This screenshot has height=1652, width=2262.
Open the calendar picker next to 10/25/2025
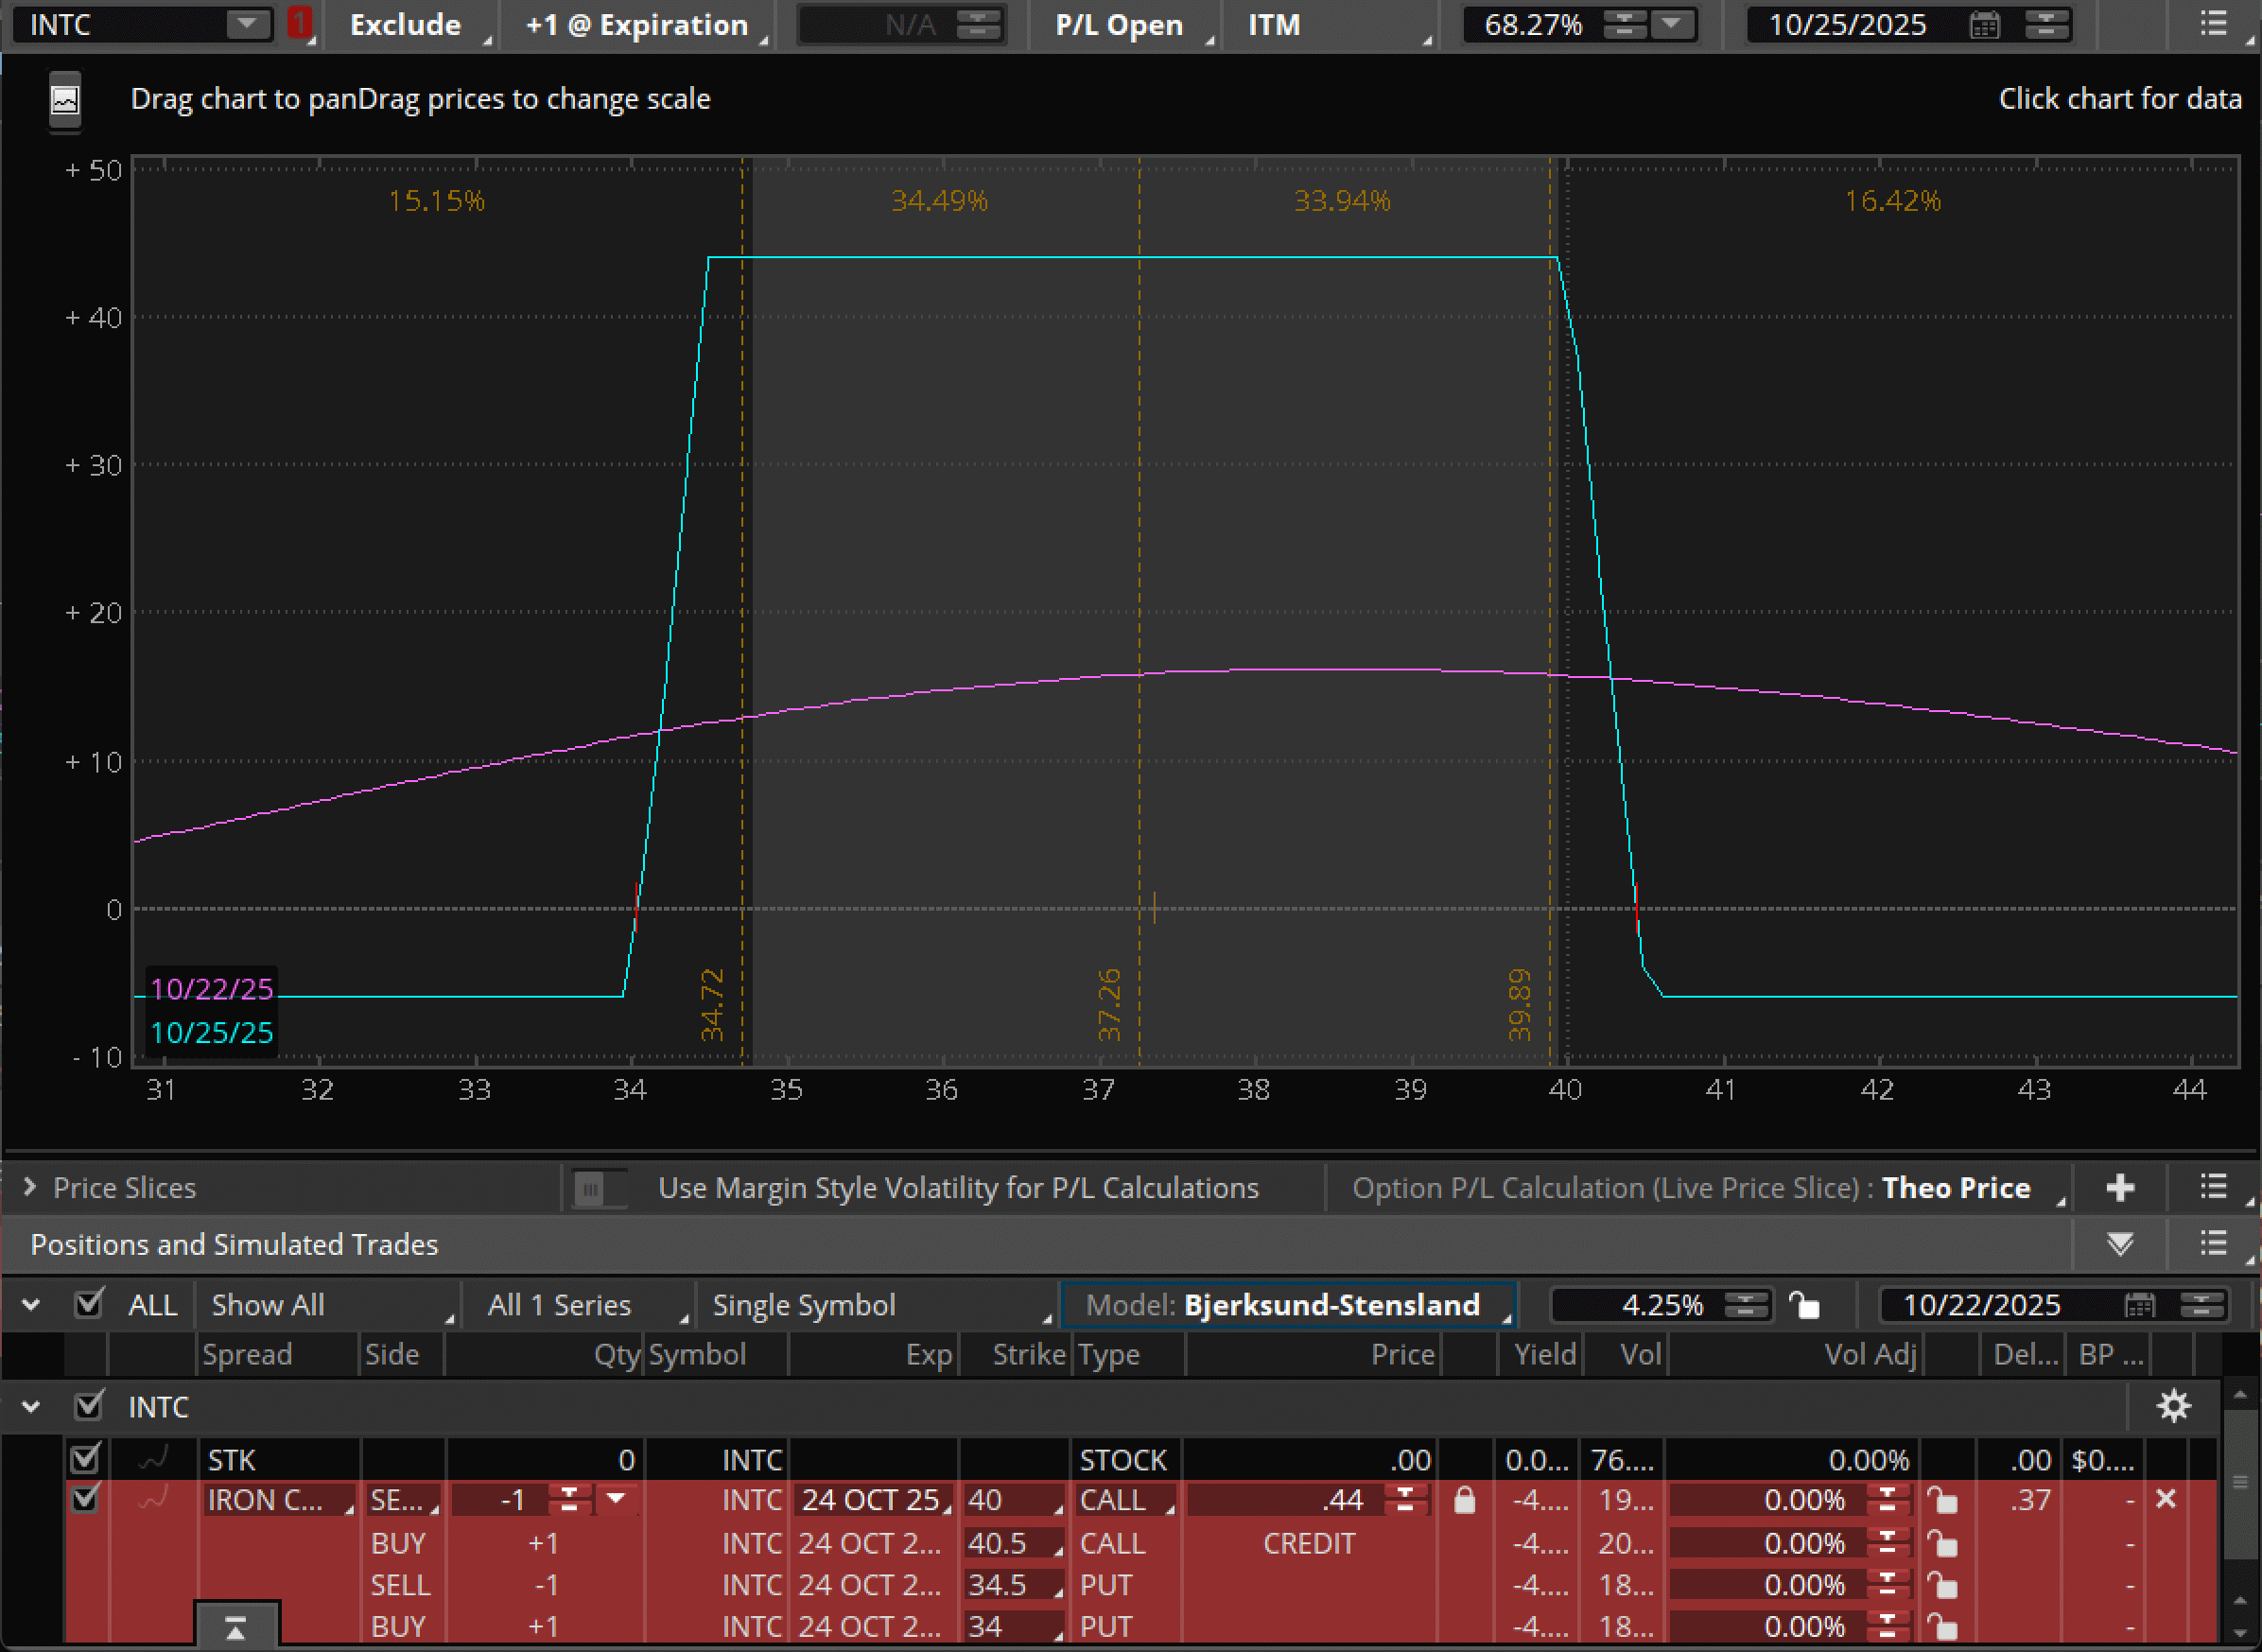(1984, 25)
